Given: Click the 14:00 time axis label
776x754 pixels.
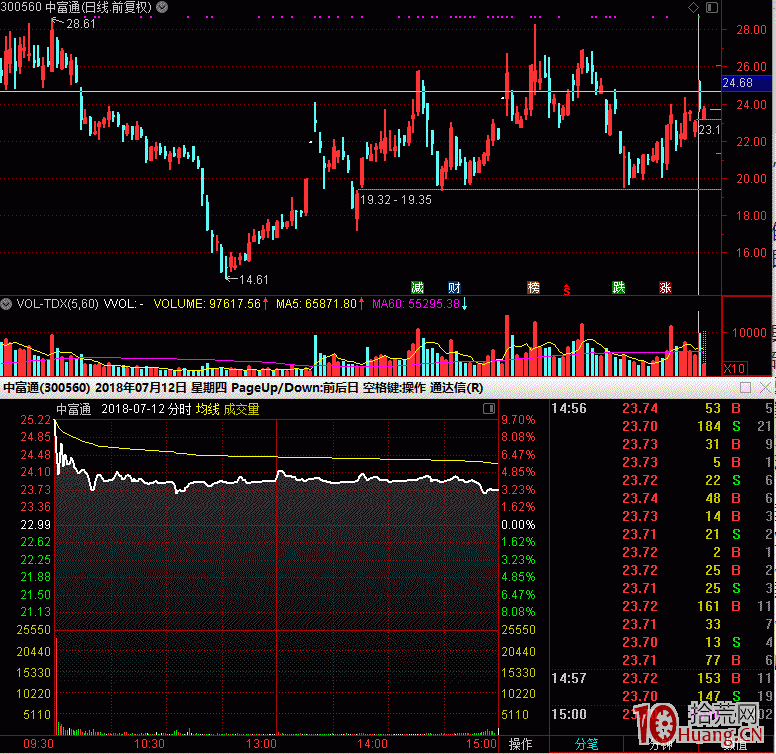Looking at the screenshot, I should tap(373, 744).
